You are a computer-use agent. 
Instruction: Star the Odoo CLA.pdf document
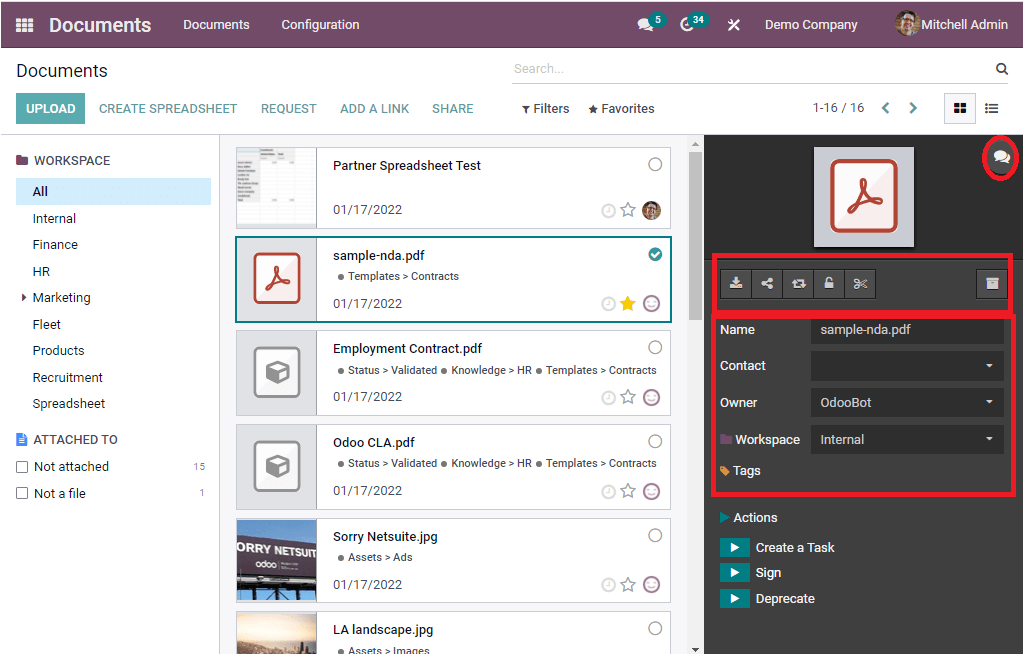(628, 491)
